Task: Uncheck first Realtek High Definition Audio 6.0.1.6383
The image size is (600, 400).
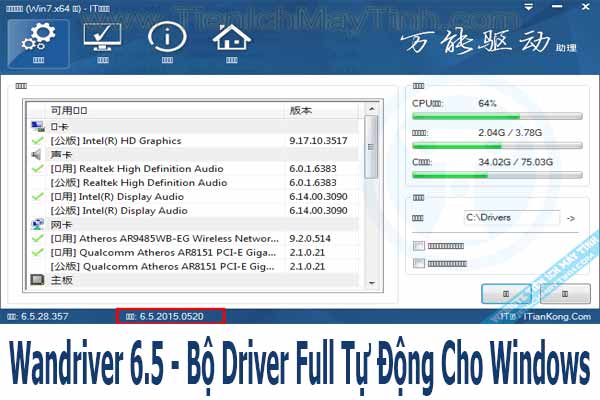Action: pos(38,168)
